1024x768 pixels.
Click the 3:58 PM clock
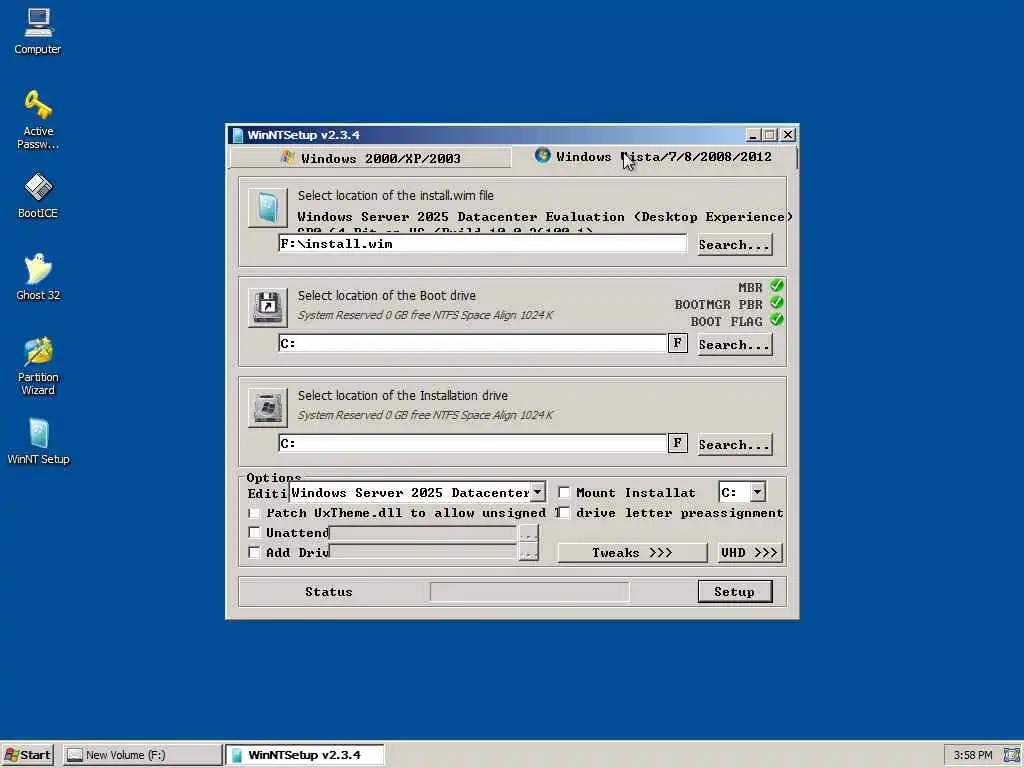point(972,755)
